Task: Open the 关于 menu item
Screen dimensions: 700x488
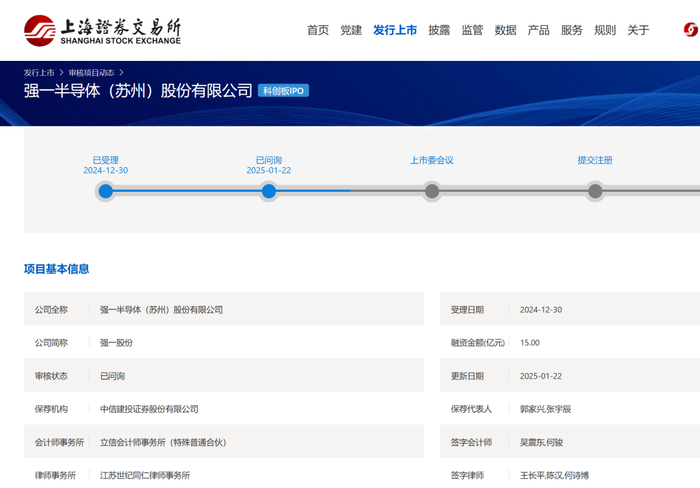Action: tap(638, 30)
